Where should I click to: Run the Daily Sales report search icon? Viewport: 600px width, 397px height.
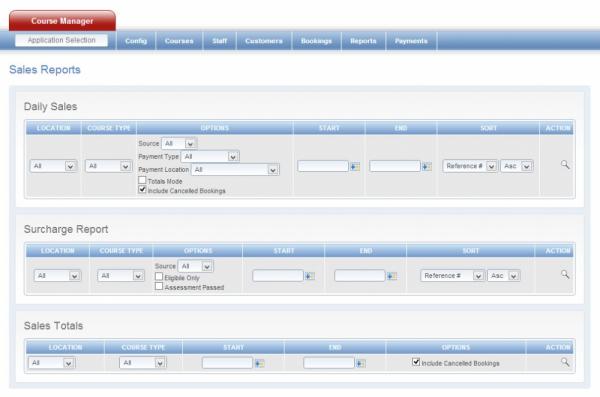pyautogui.click(x=565, y=165)
